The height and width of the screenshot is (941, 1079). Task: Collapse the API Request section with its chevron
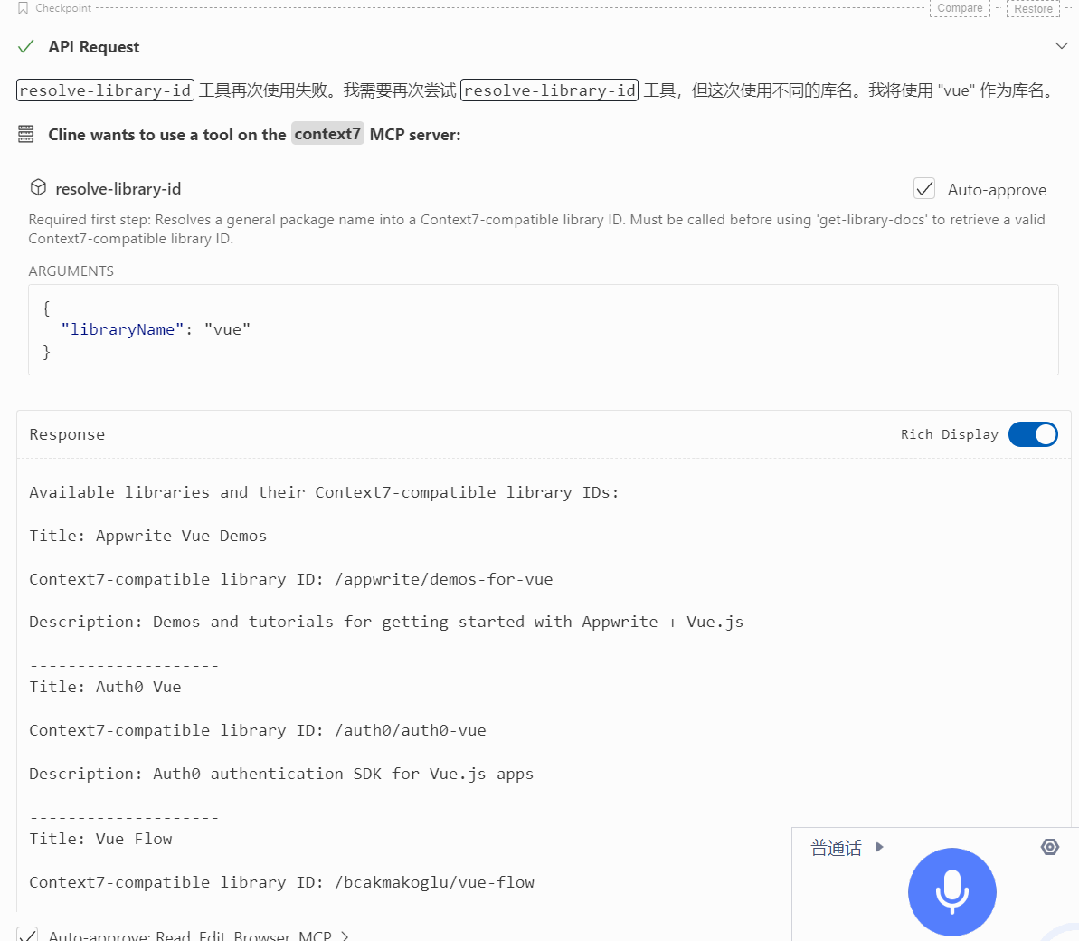pyautogui.click(x=1062, y=46)
